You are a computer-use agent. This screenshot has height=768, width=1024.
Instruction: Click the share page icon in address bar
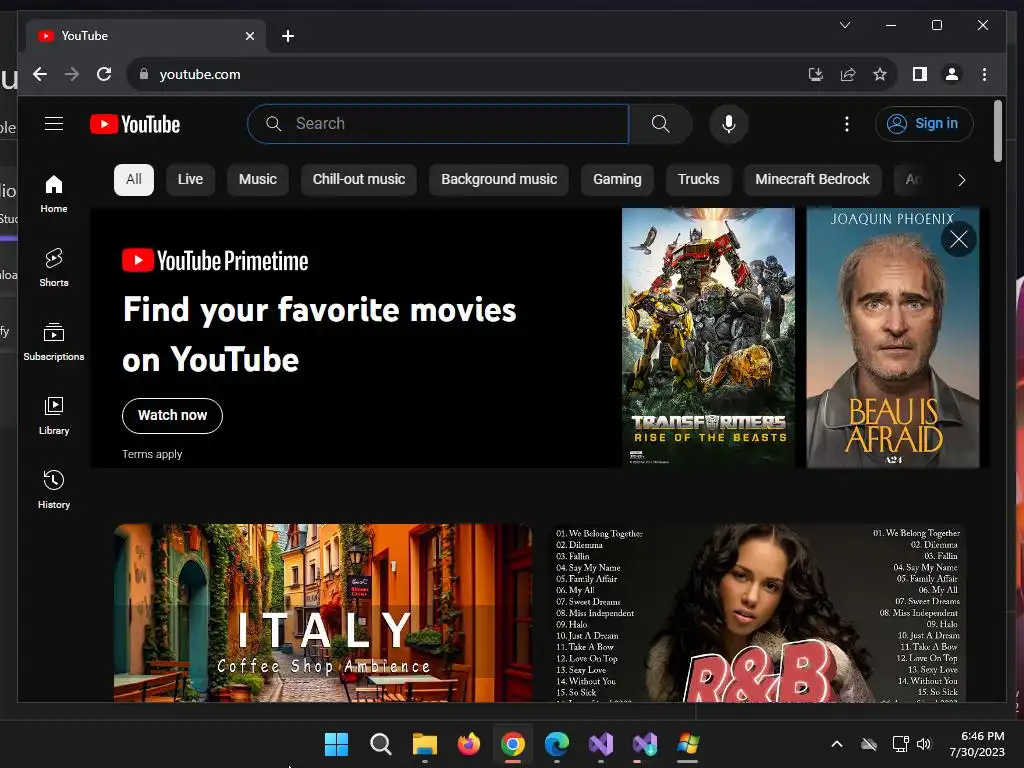(848, 74)
